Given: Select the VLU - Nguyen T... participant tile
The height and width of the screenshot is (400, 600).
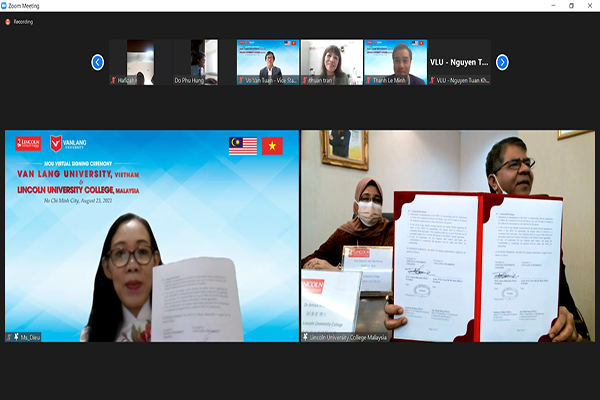Looking at the screenshot, I should coord(459,62).
